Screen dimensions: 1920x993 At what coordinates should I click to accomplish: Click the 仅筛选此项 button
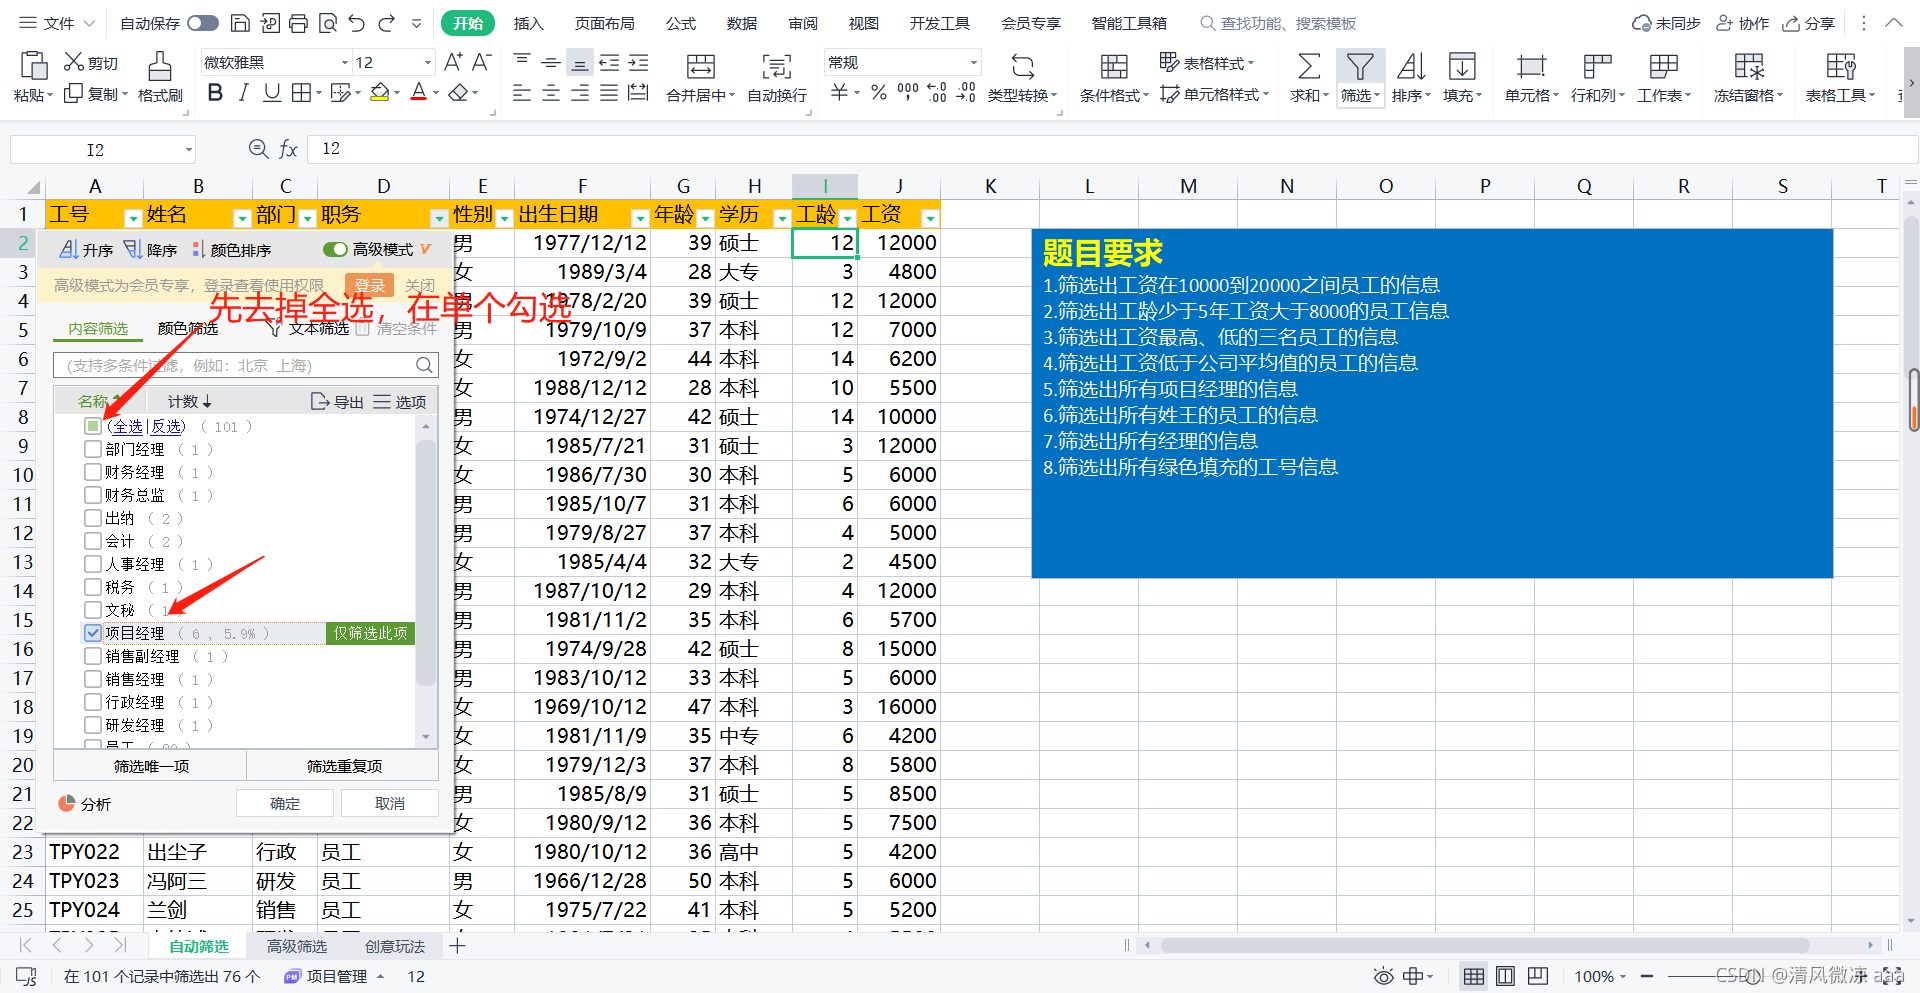click(x=370, y=633)
